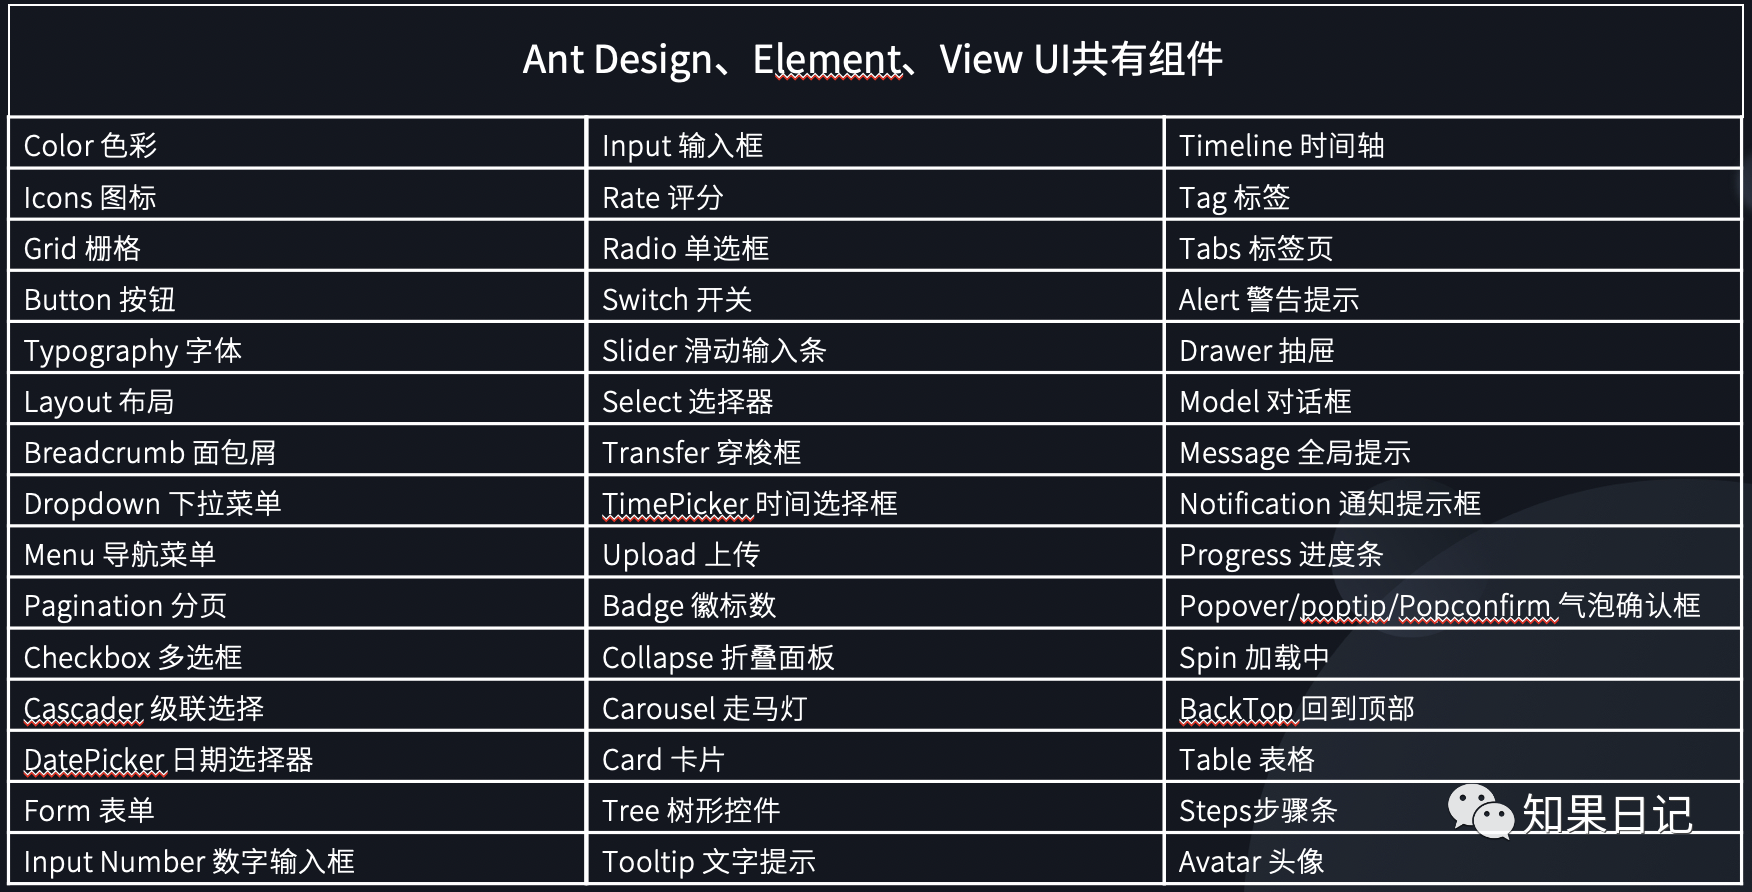Select the 'Switch 开关' cell
This screenshot has height=892, width=1752.
click(x=876, y=298)
